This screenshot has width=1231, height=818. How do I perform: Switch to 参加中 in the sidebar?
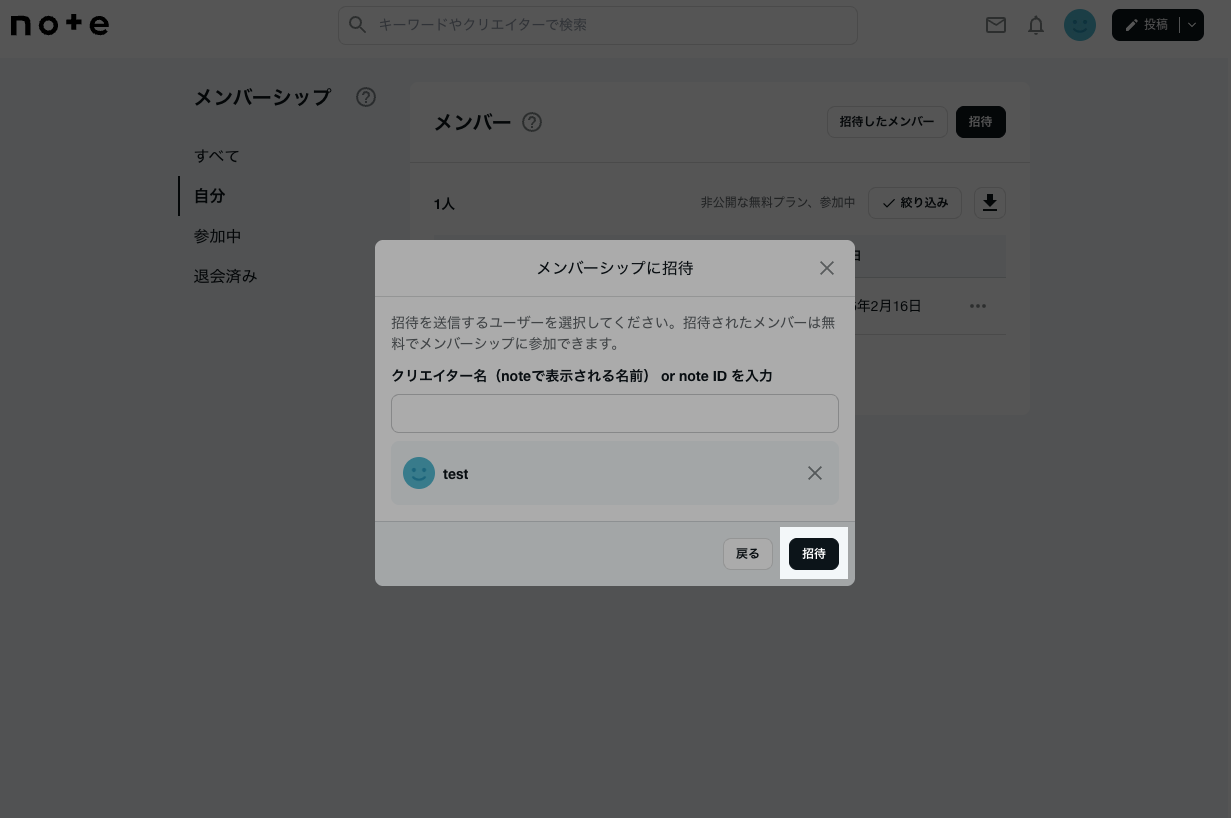coord(217,236)
